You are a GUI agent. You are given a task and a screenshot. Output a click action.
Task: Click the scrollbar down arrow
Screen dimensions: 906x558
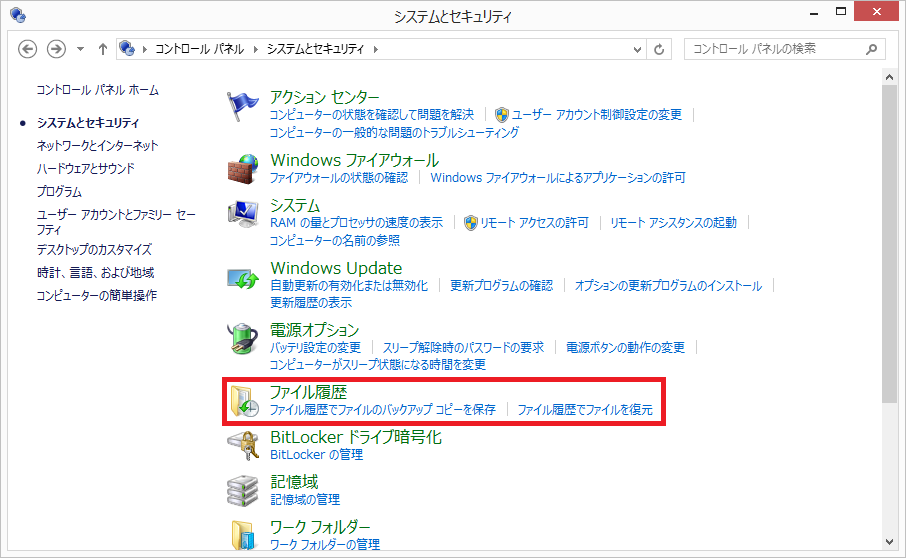[x=890, y=542]
